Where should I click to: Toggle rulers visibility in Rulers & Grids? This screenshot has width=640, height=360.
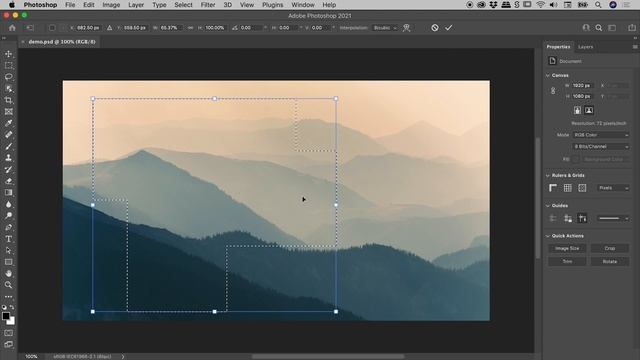553,188
